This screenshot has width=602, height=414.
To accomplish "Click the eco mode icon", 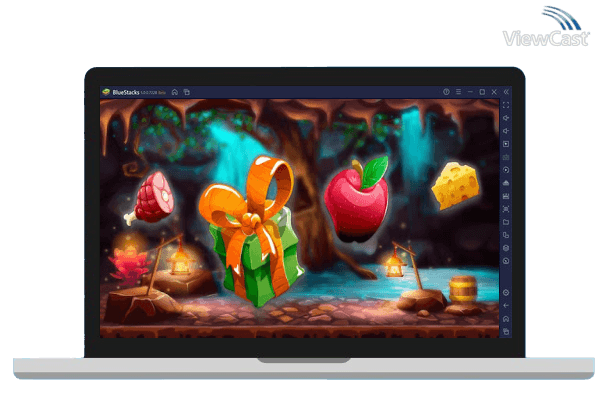I will (506, 261).
